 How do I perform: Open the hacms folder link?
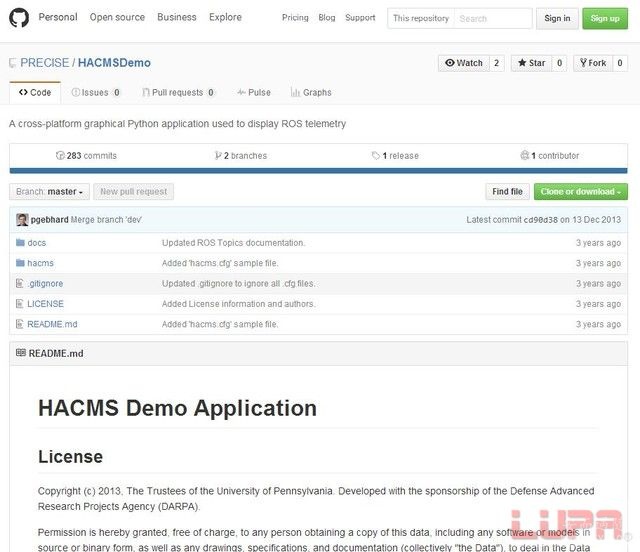[x=40, y=263]
